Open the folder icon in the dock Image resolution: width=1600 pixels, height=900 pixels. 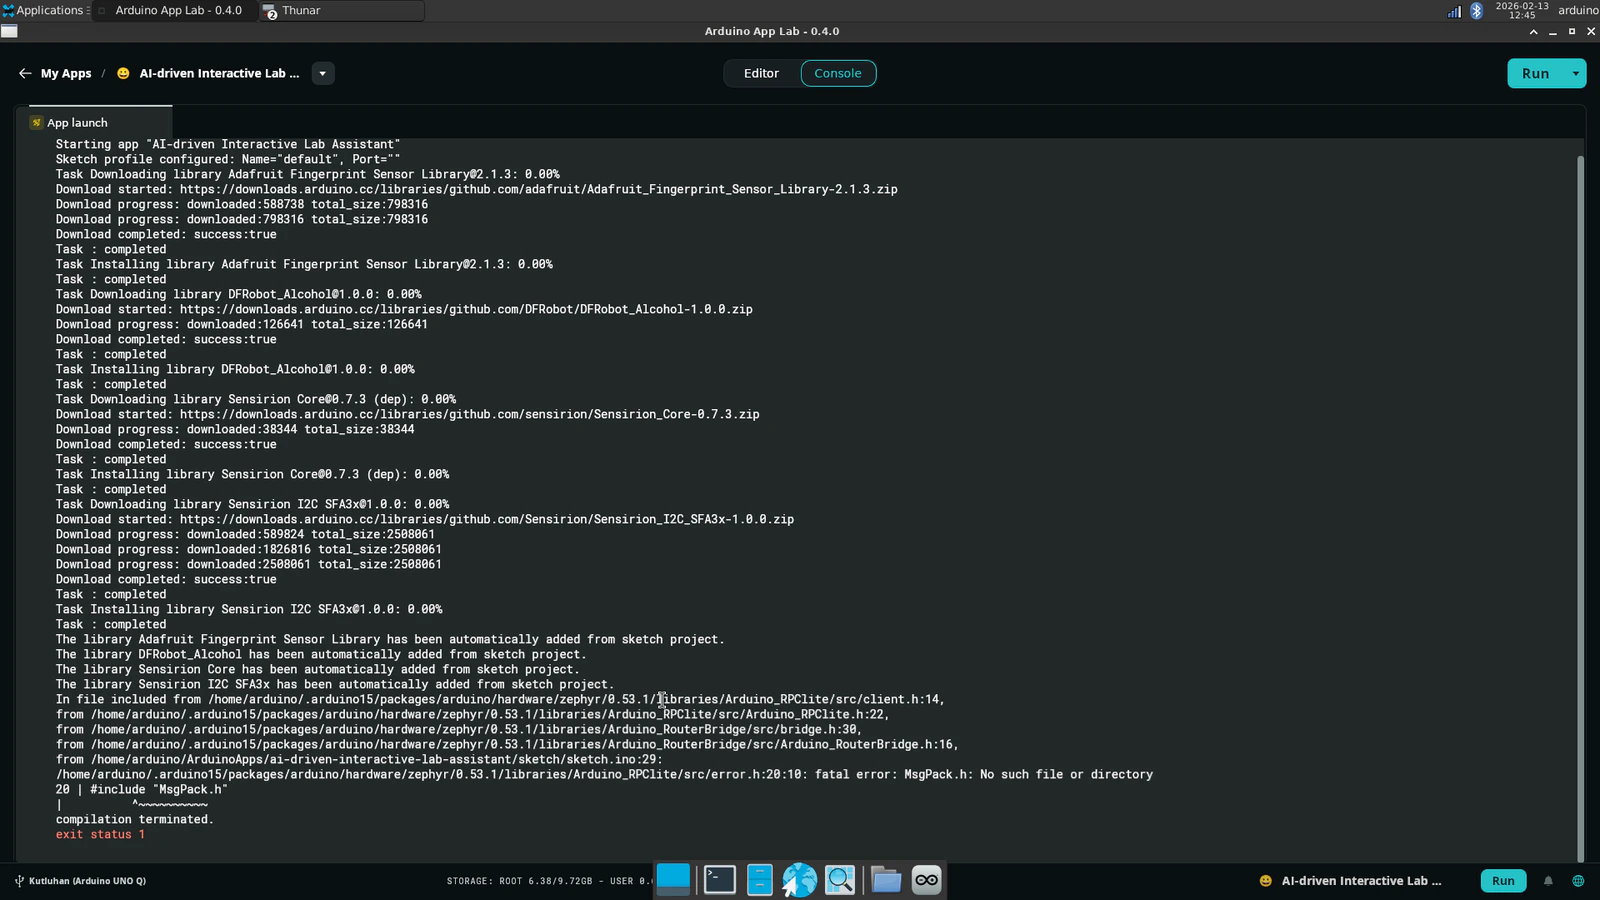(885, 879)
